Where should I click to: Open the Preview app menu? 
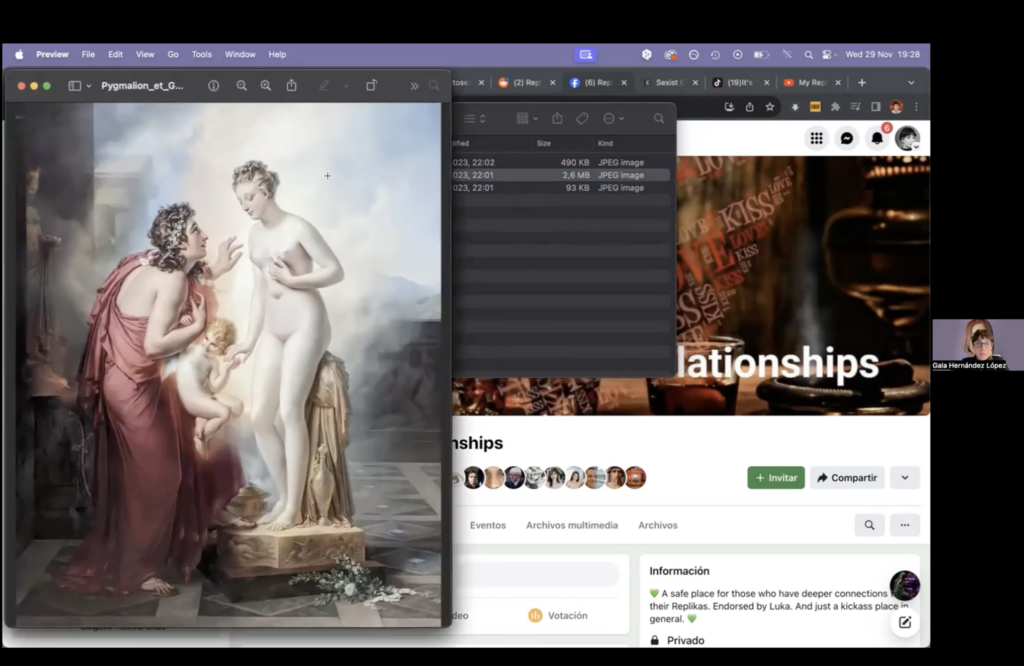coord(52,55)
